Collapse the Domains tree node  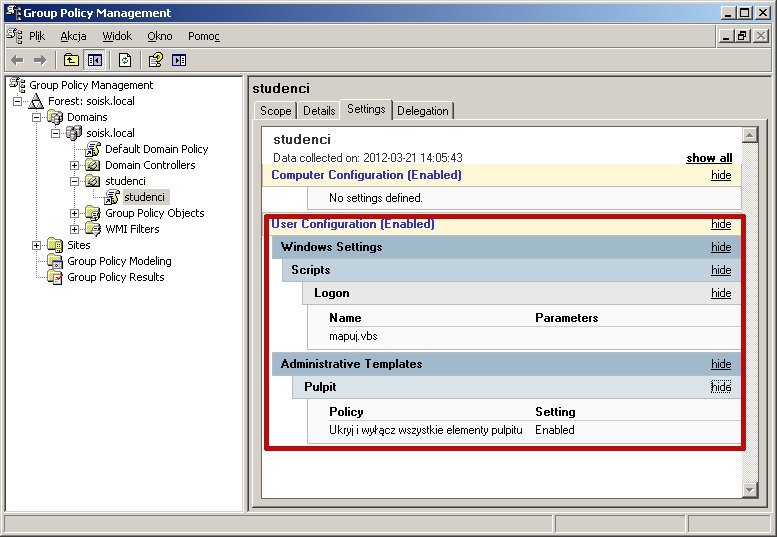(x=36, y=117)
